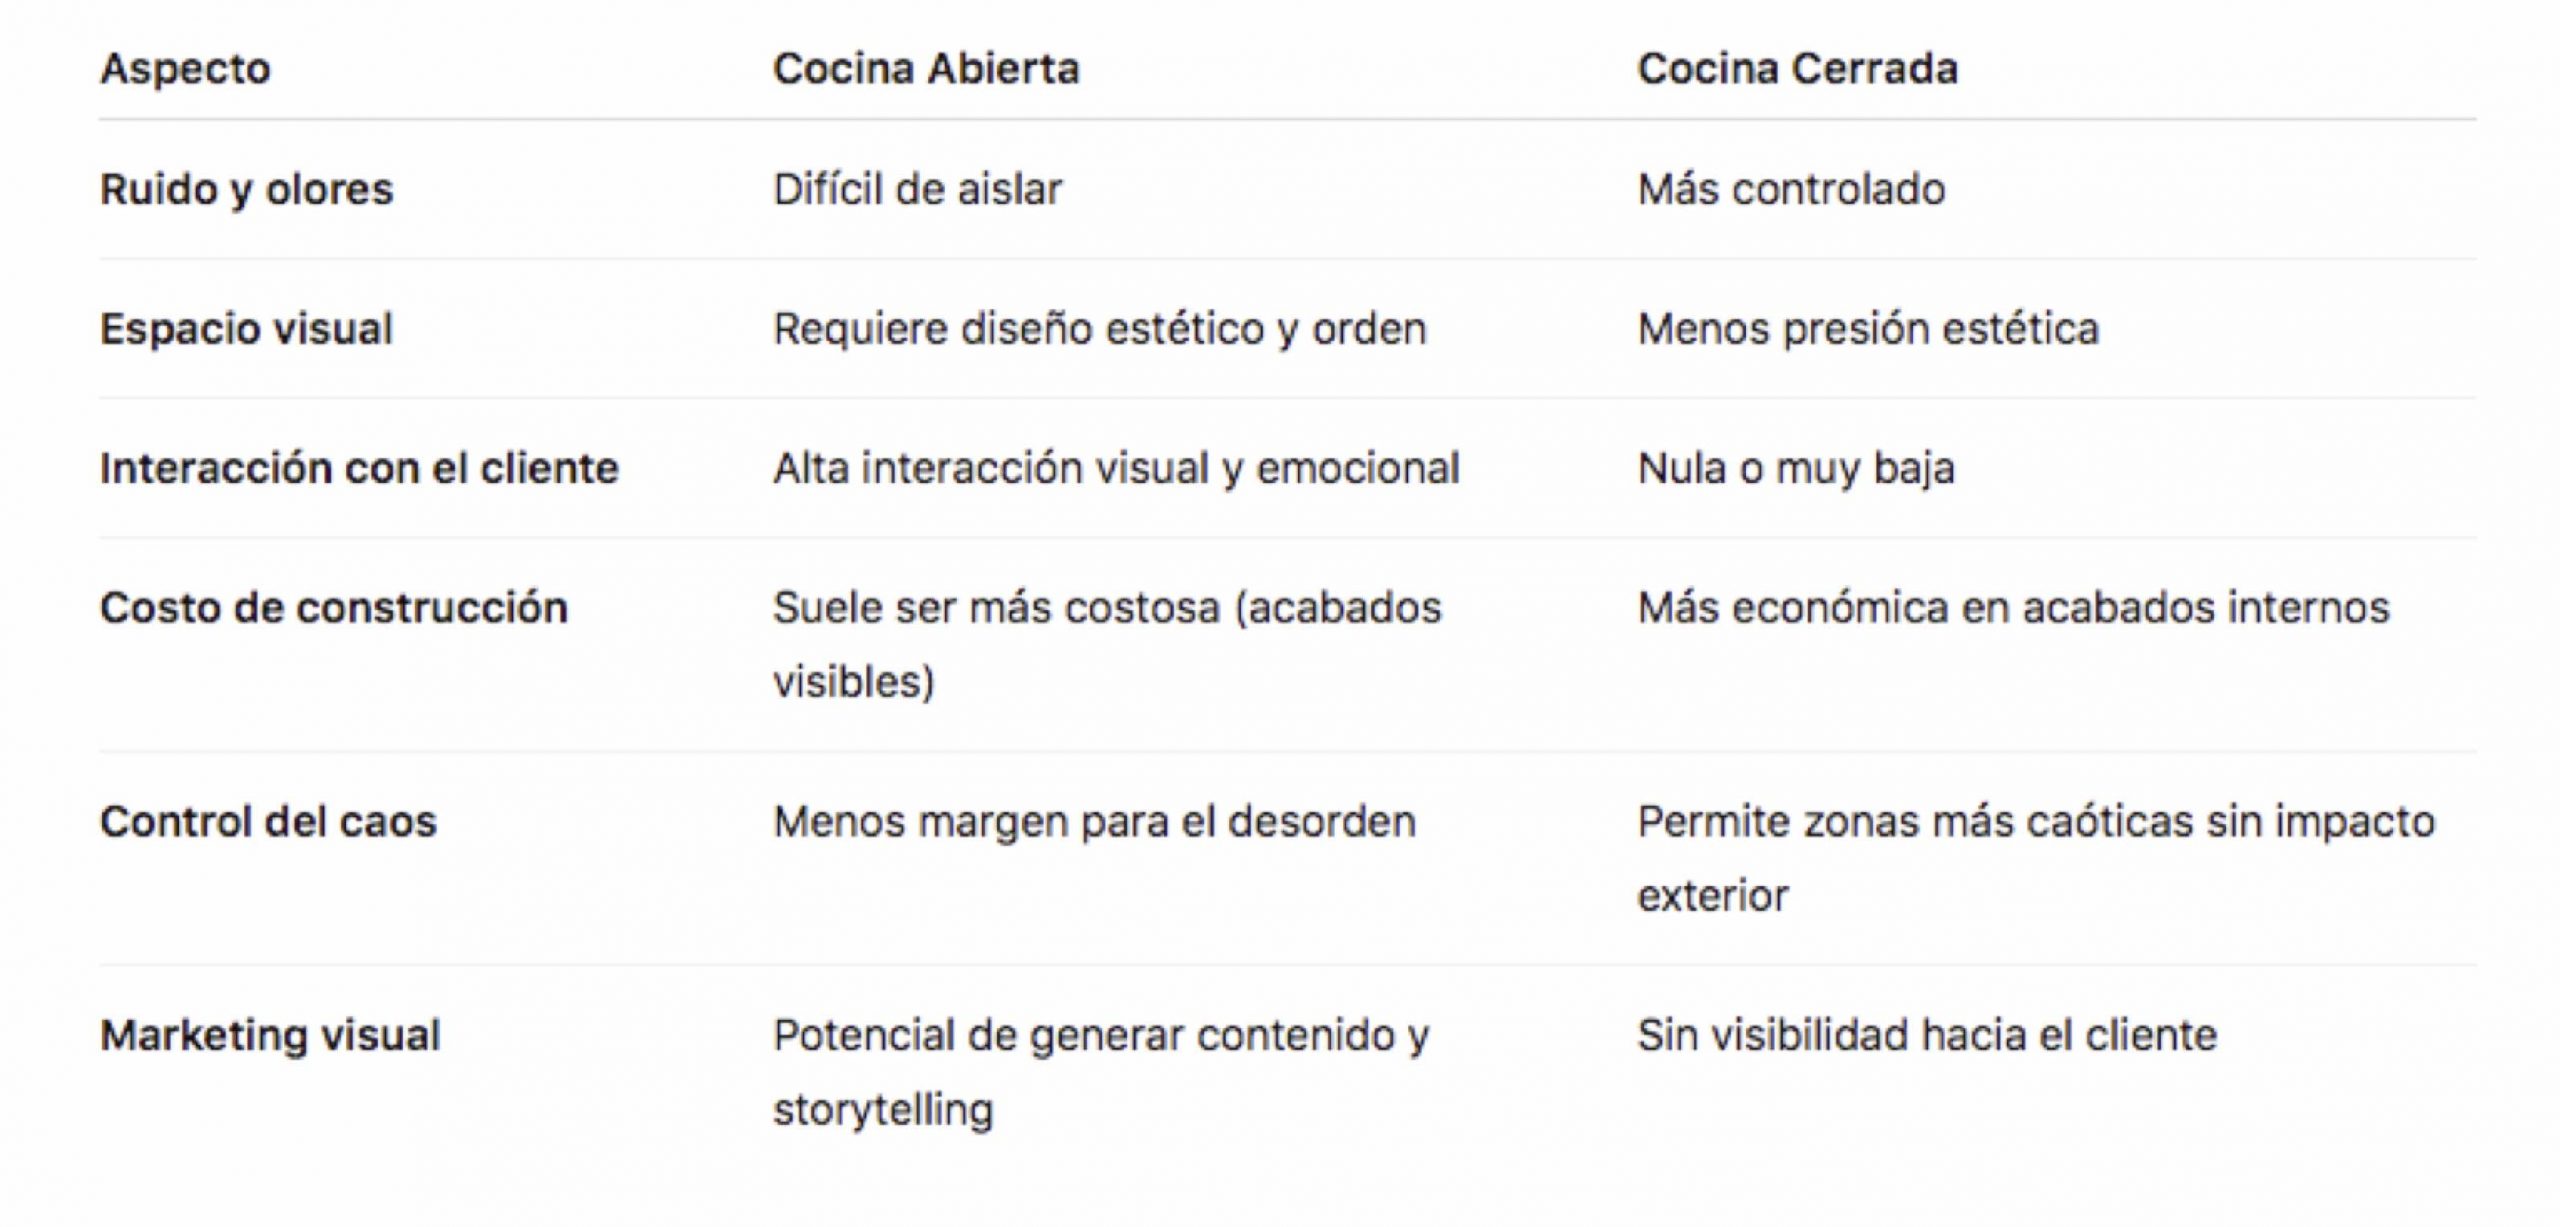Click the Cocina Abierta column header

click(926, 69)
